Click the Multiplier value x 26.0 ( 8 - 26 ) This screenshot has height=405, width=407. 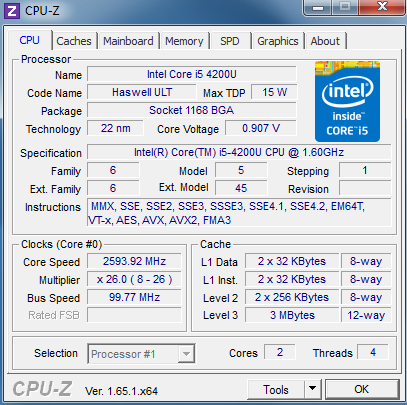pos(134,279)
